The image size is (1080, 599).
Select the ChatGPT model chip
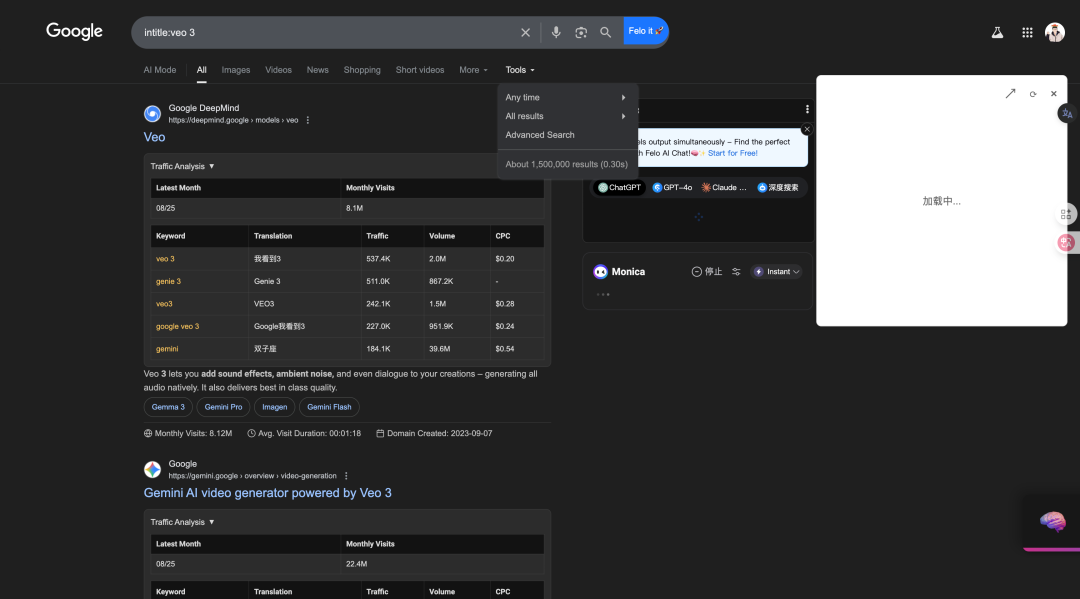coord(619,187)
